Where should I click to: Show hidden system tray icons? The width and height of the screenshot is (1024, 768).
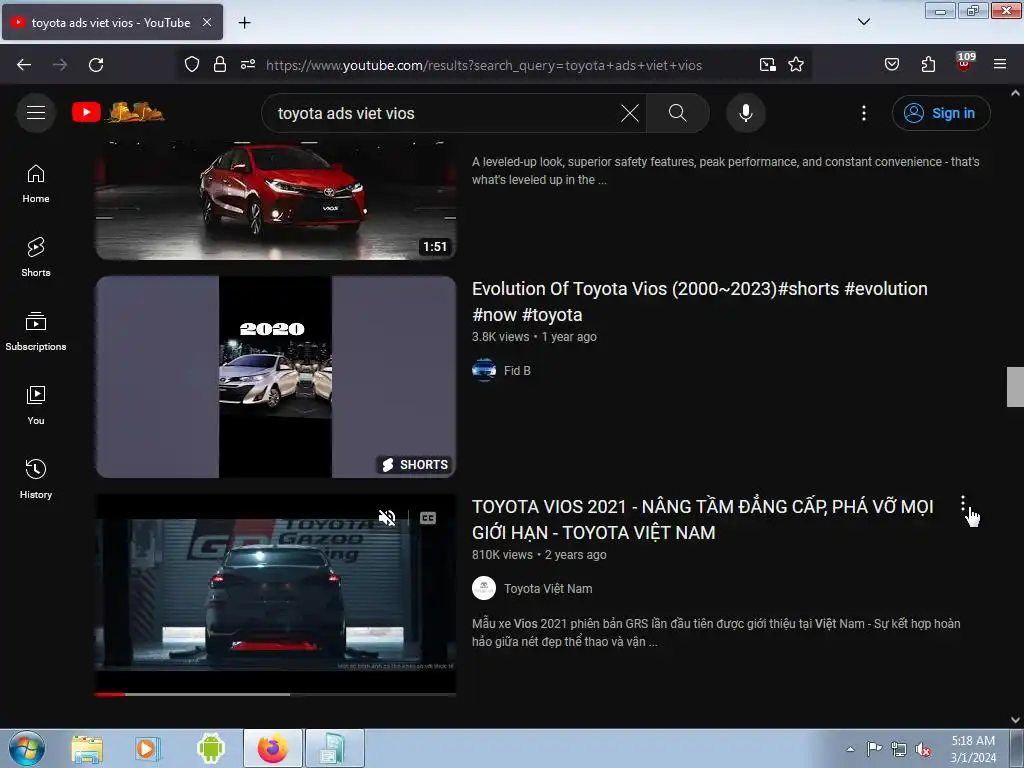(850, 749)
